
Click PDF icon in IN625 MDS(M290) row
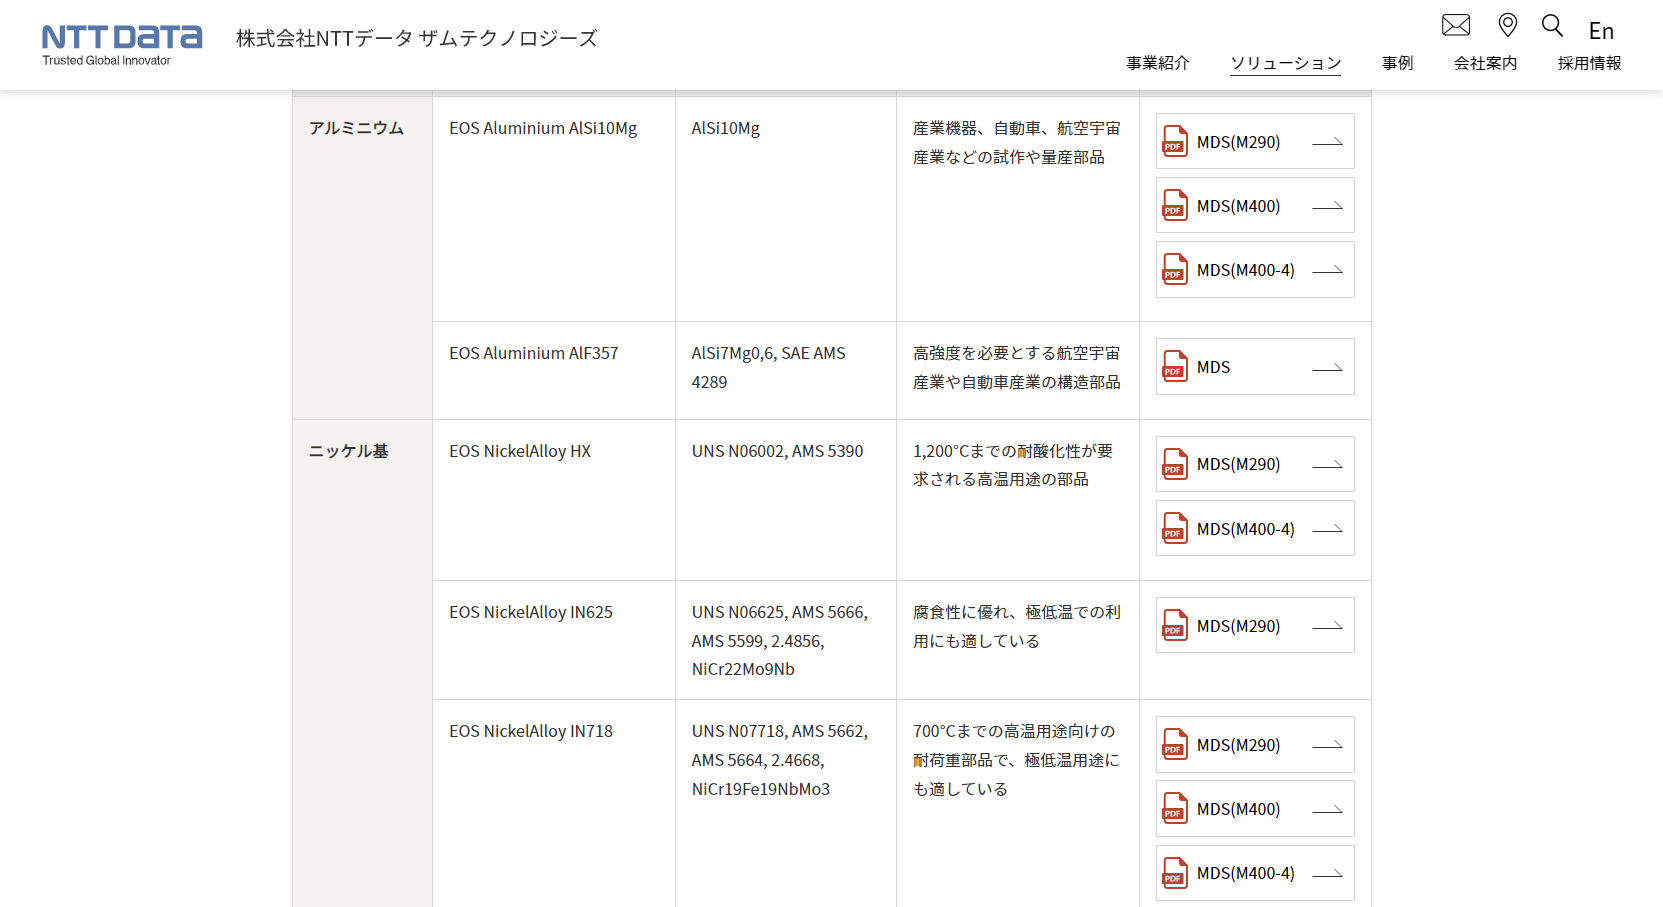click(x=1175, y=625)
